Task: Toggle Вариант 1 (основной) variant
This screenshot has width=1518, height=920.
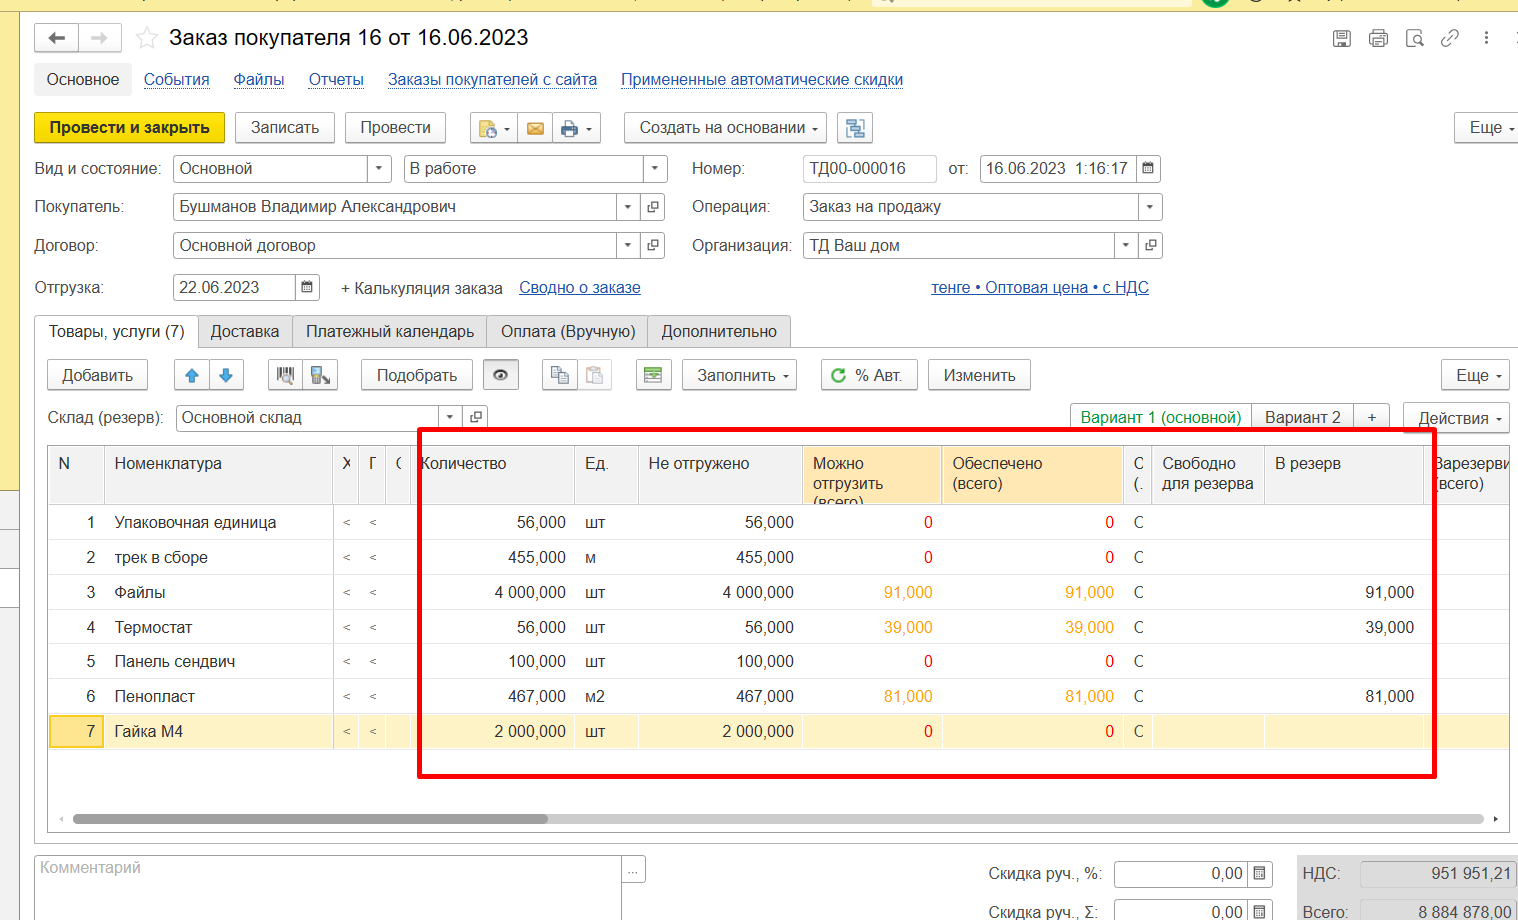Action: (1160, 417)
